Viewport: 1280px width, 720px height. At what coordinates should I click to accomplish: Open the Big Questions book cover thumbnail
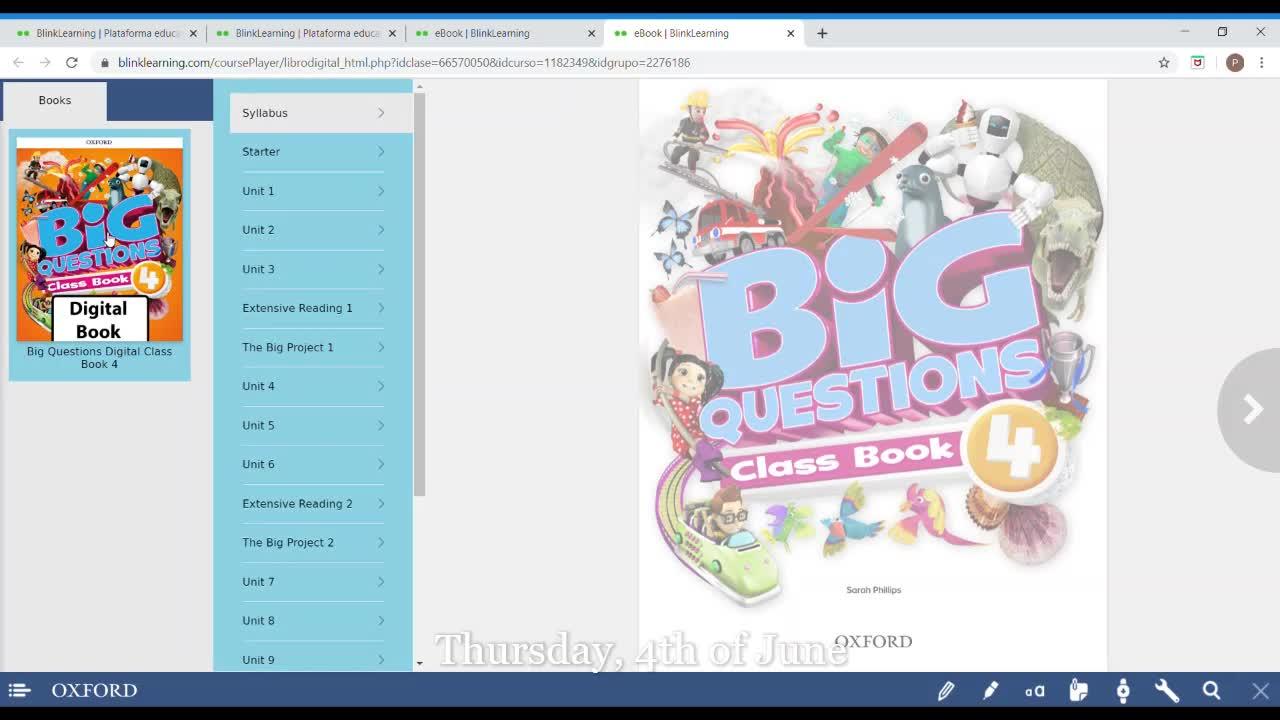pos(99,239)
